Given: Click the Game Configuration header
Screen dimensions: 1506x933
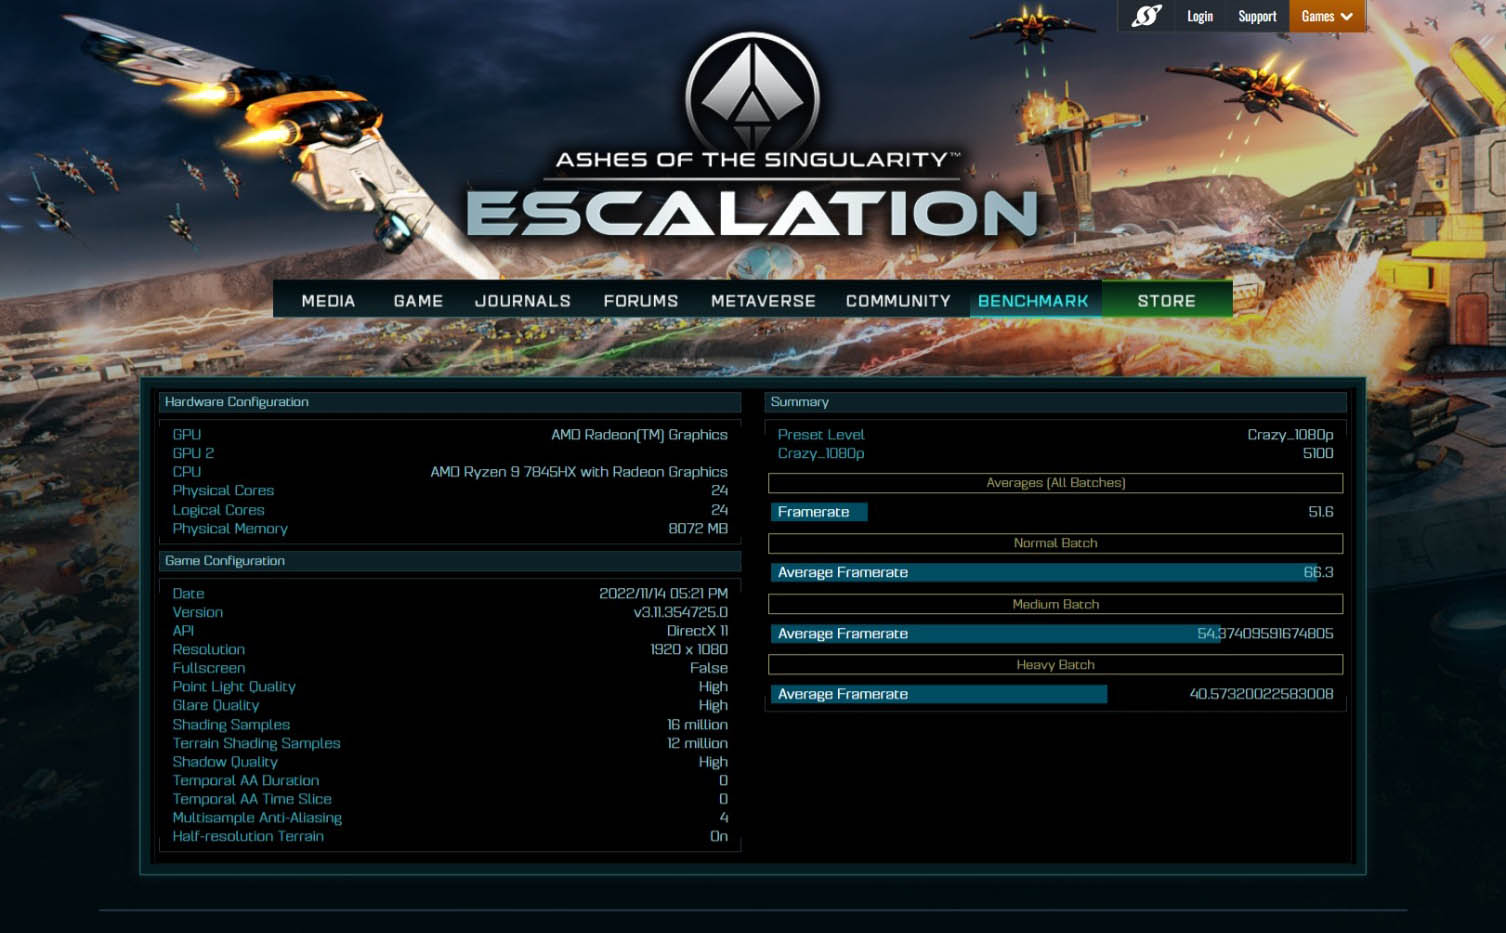Looking at the screenshot, I should pos(450,561).
